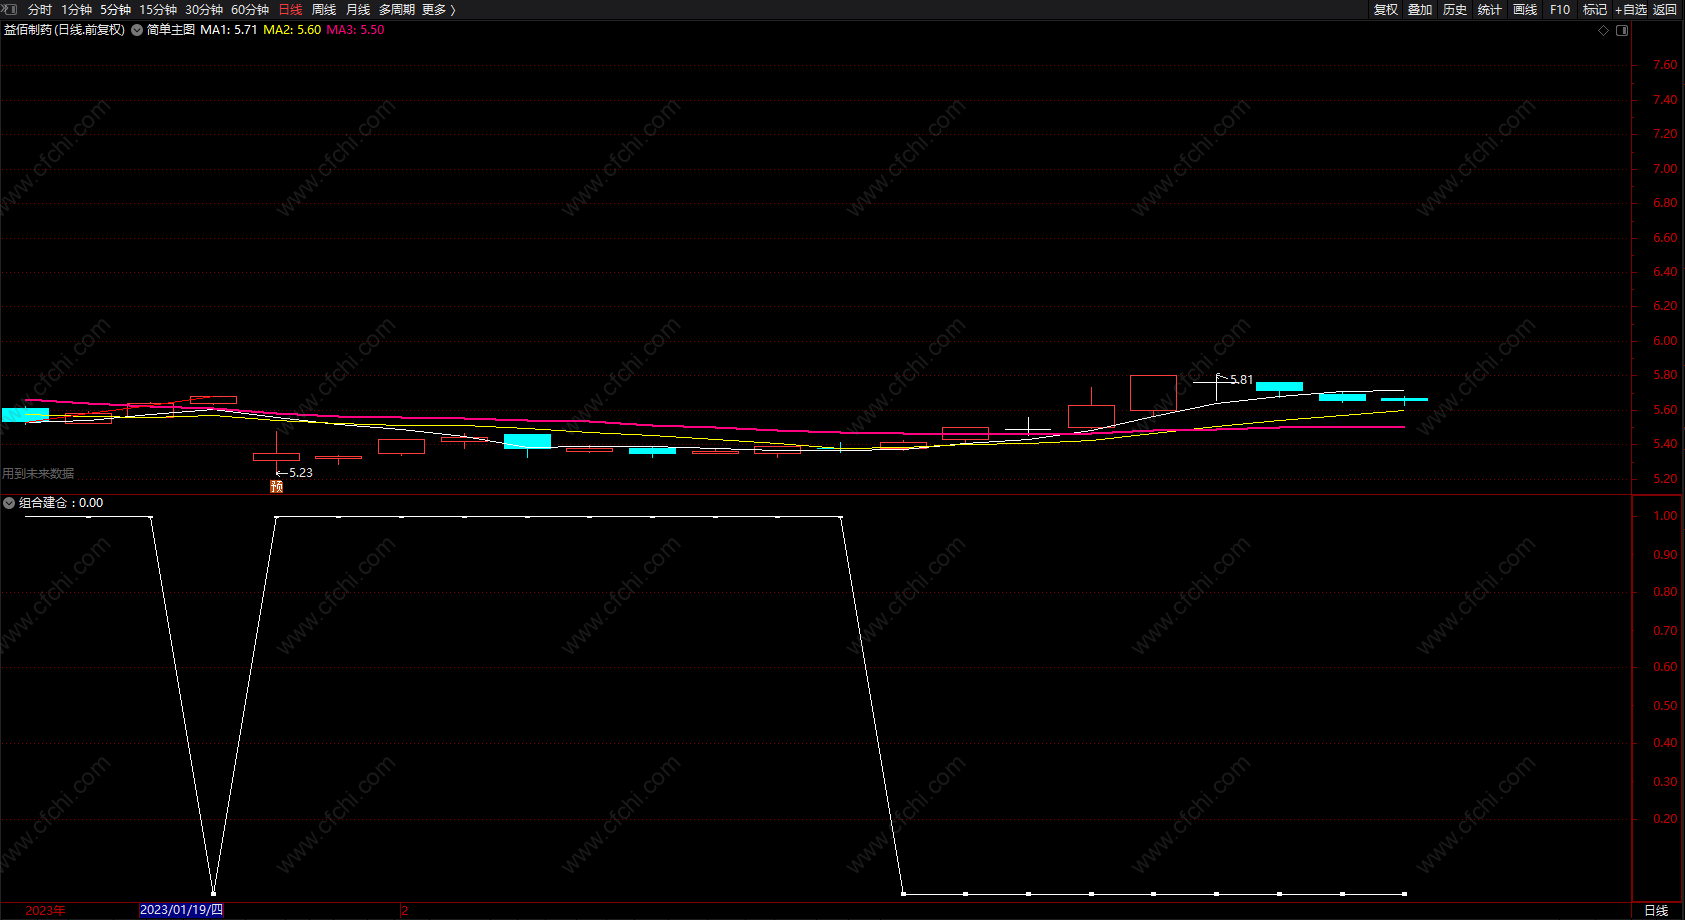Image resolution: width=1685 pixels, height=920 pixels.
Task: Expand the 更多 periods menu
Action: click(x=439, y=10)
